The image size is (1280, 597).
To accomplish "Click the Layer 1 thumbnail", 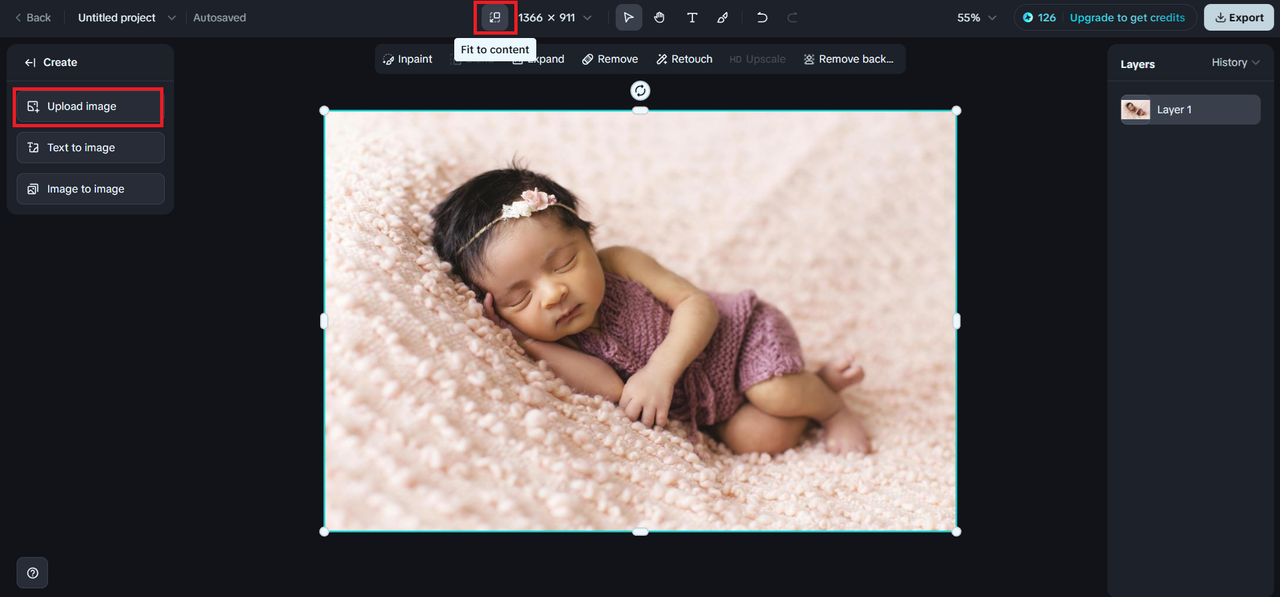I will [1135, 110].
